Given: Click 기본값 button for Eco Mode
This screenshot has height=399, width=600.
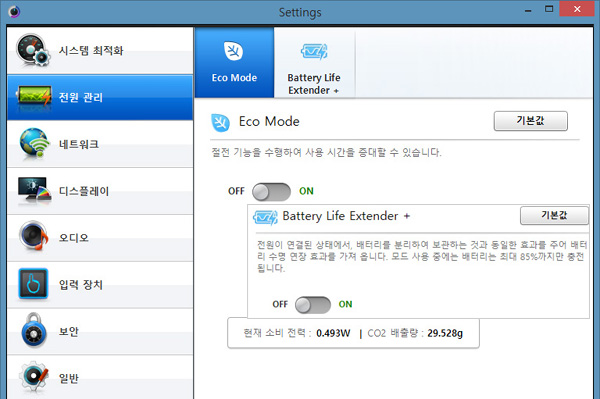Looking at the screenshot, I should click(x=530, y=121).
